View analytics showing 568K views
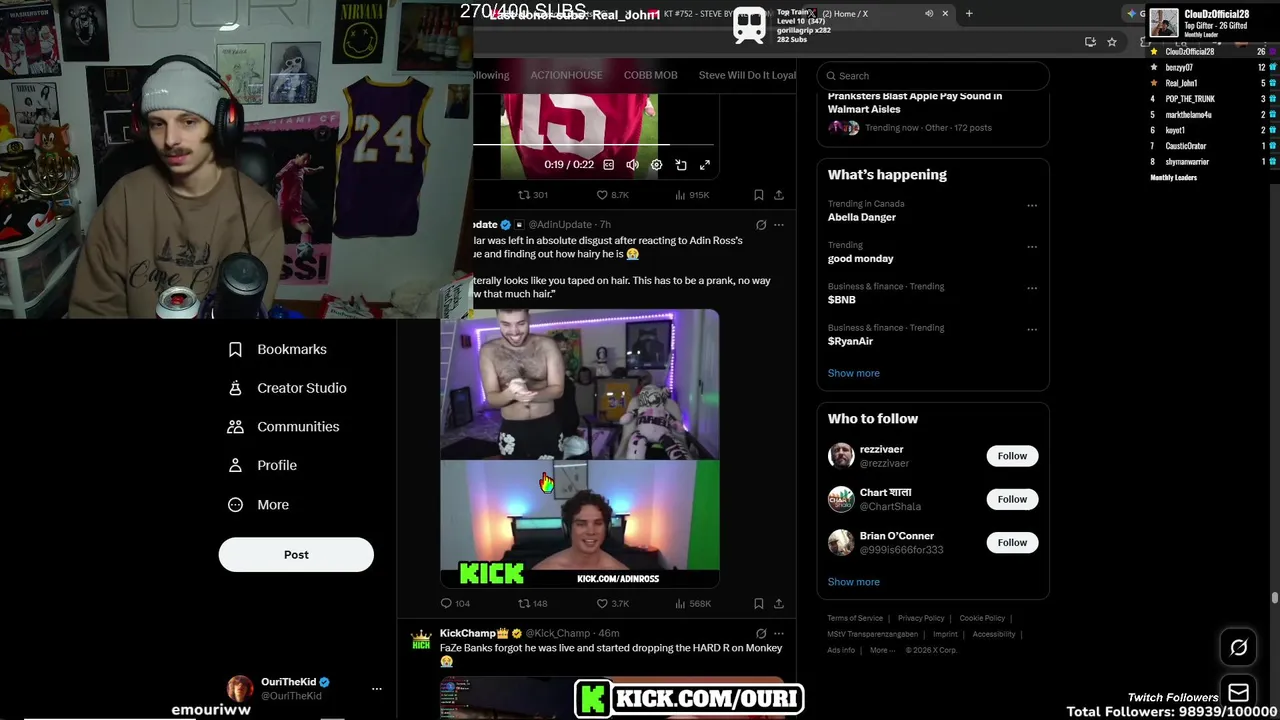Image resolution: width=1280 pixels, height=720 pixels. 692,604
